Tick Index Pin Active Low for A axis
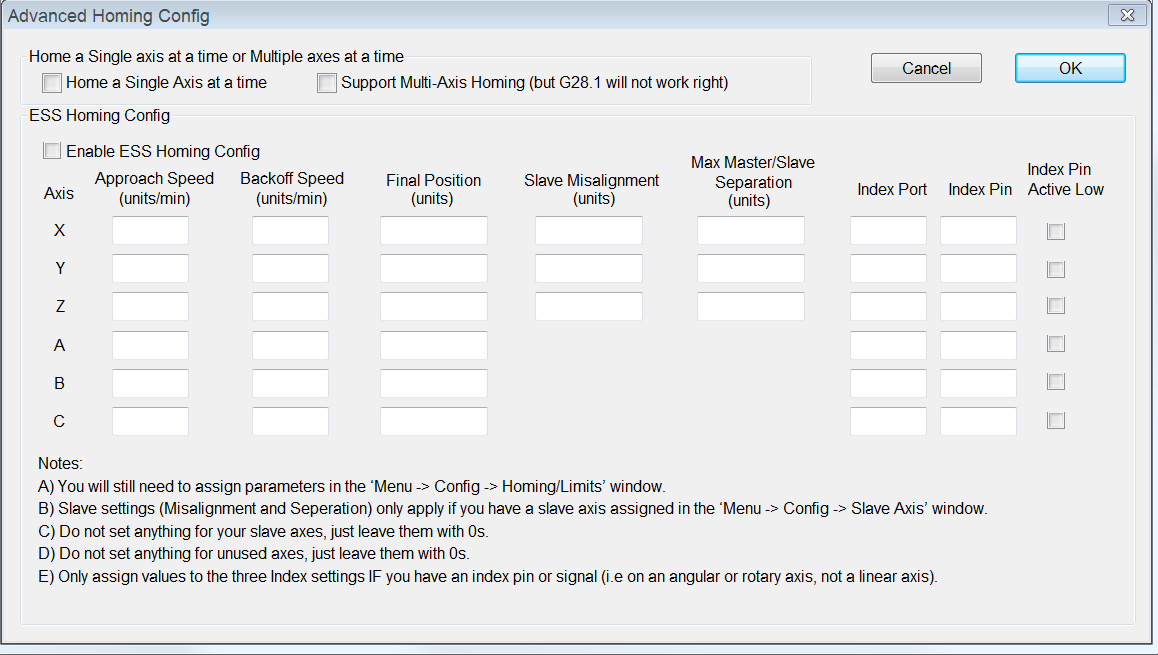 tap(1056, 344)
